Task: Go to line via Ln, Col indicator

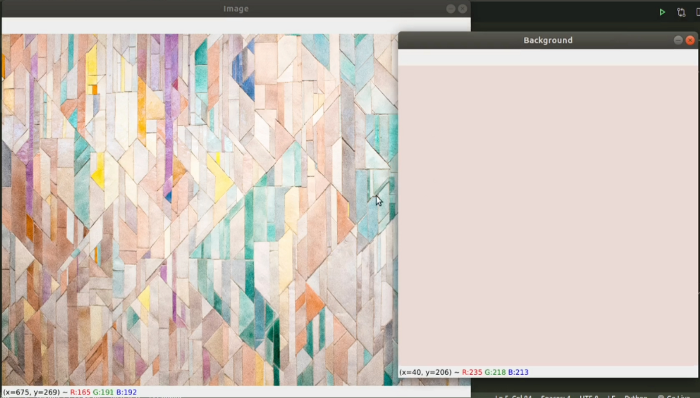Action: click(513, 396)
